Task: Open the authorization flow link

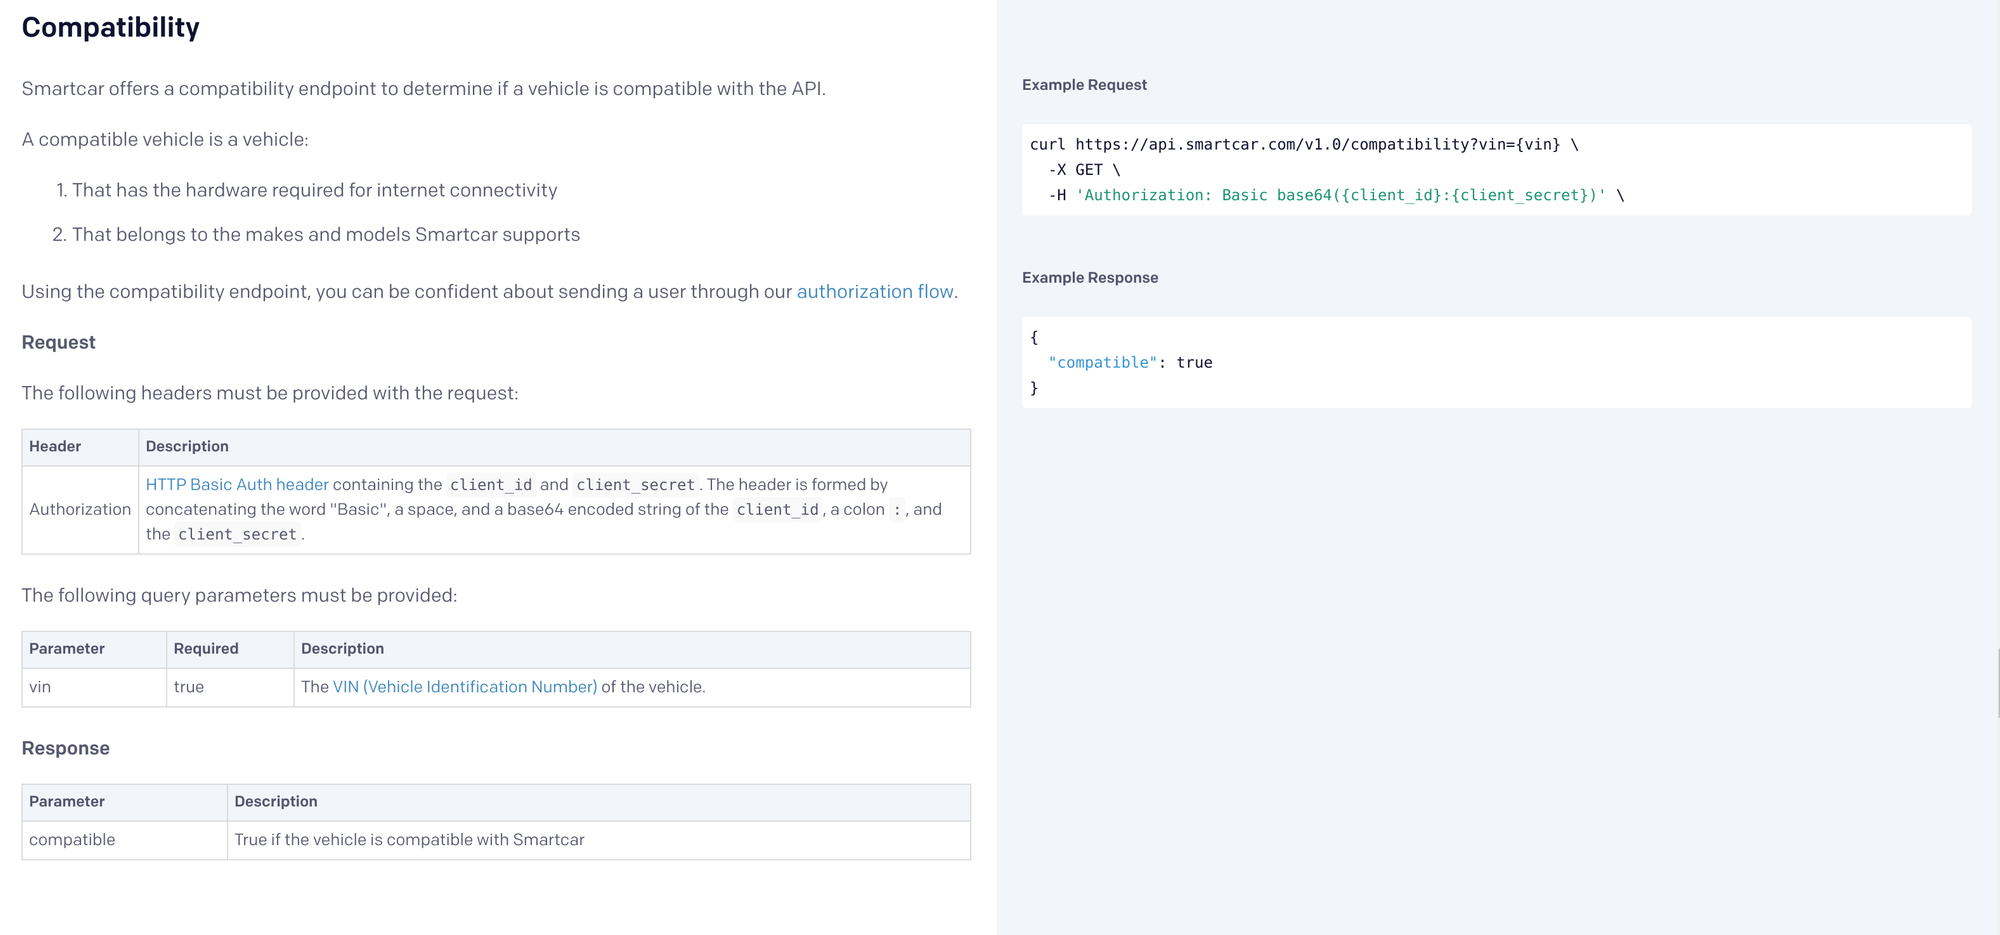Action: (875, 292)
